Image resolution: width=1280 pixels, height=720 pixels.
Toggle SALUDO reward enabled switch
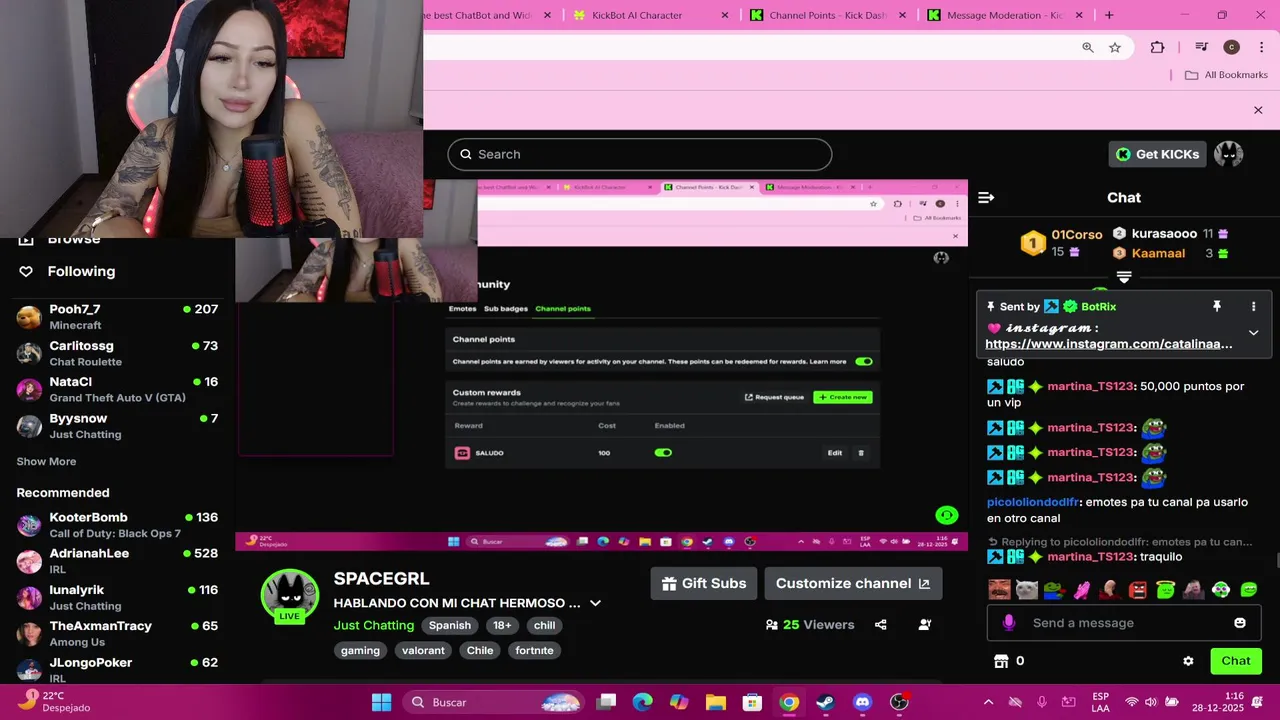tap(663, 453)
